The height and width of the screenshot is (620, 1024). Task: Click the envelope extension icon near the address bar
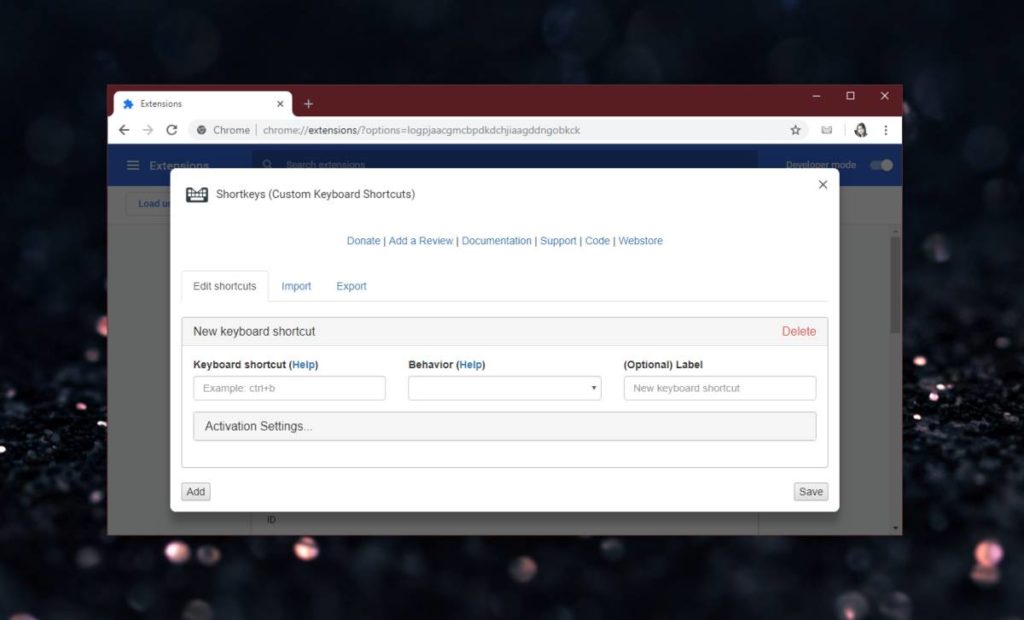[x=827, y=130]
